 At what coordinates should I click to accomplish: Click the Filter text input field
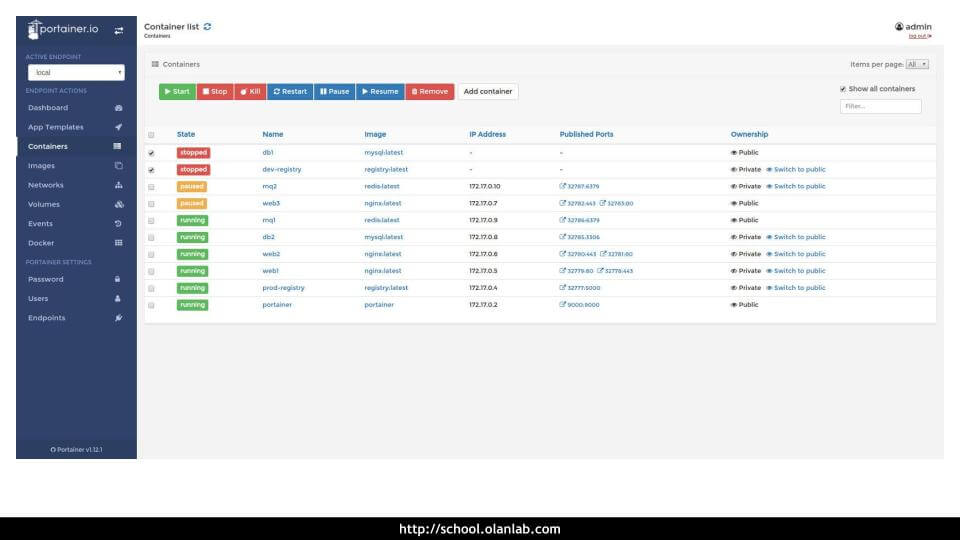click(880, 106)
